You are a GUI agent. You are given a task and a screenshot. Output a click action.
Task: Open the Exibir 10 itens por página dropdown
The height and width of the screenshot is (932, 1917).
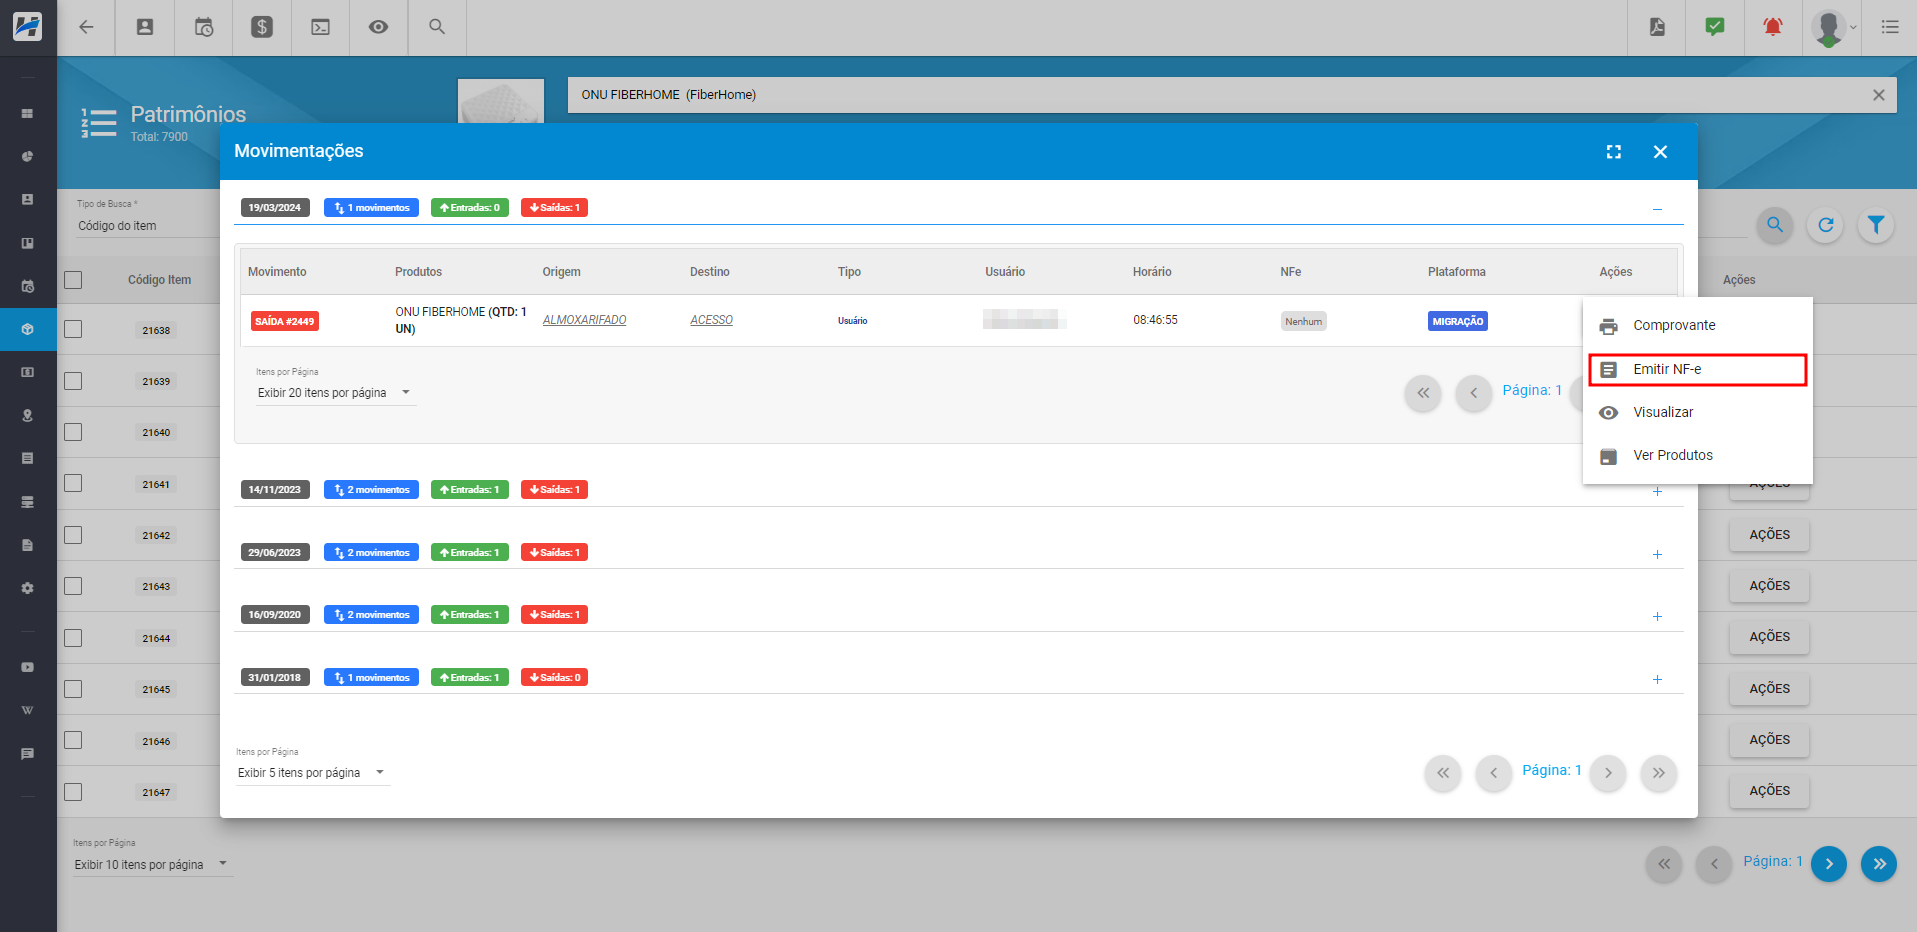tap(152, 865)
